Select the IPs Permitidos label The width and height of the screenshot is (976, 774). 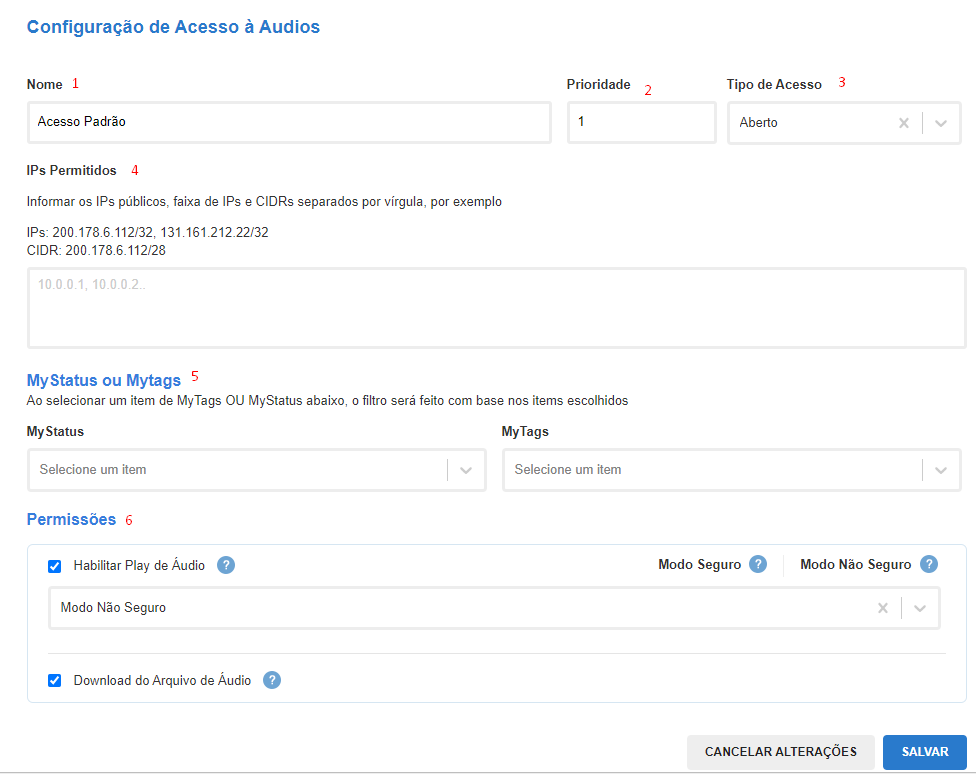(72, 171)
